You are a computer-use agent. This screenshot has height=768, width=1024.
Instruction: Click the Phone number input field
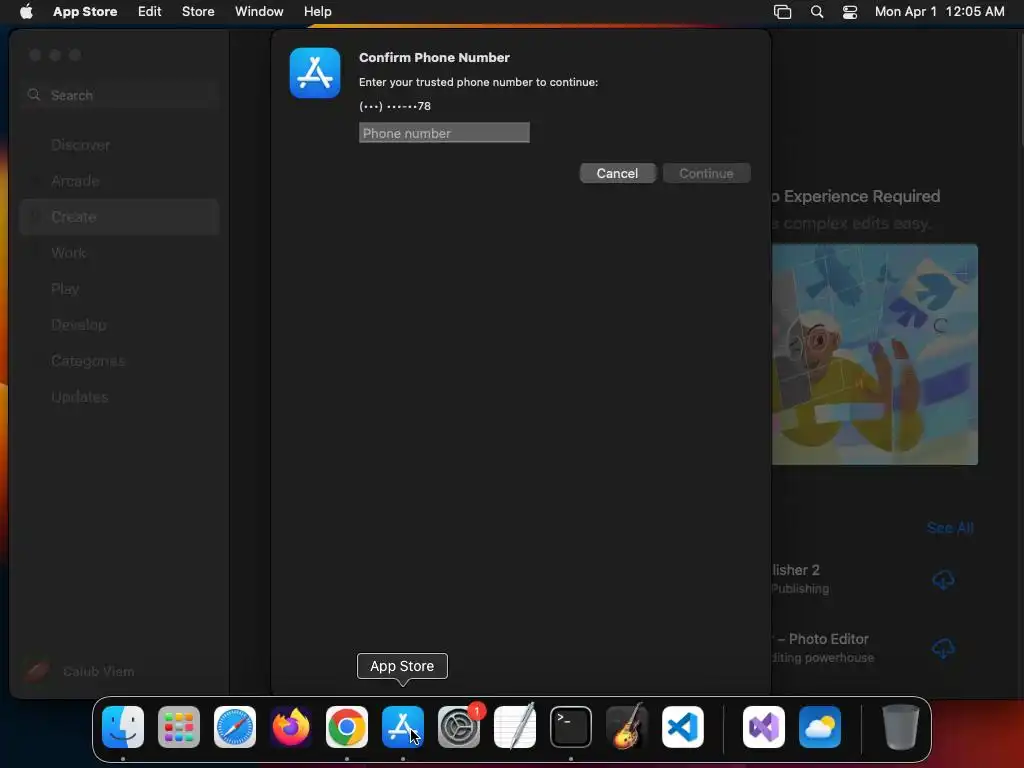tap(444, 133)
